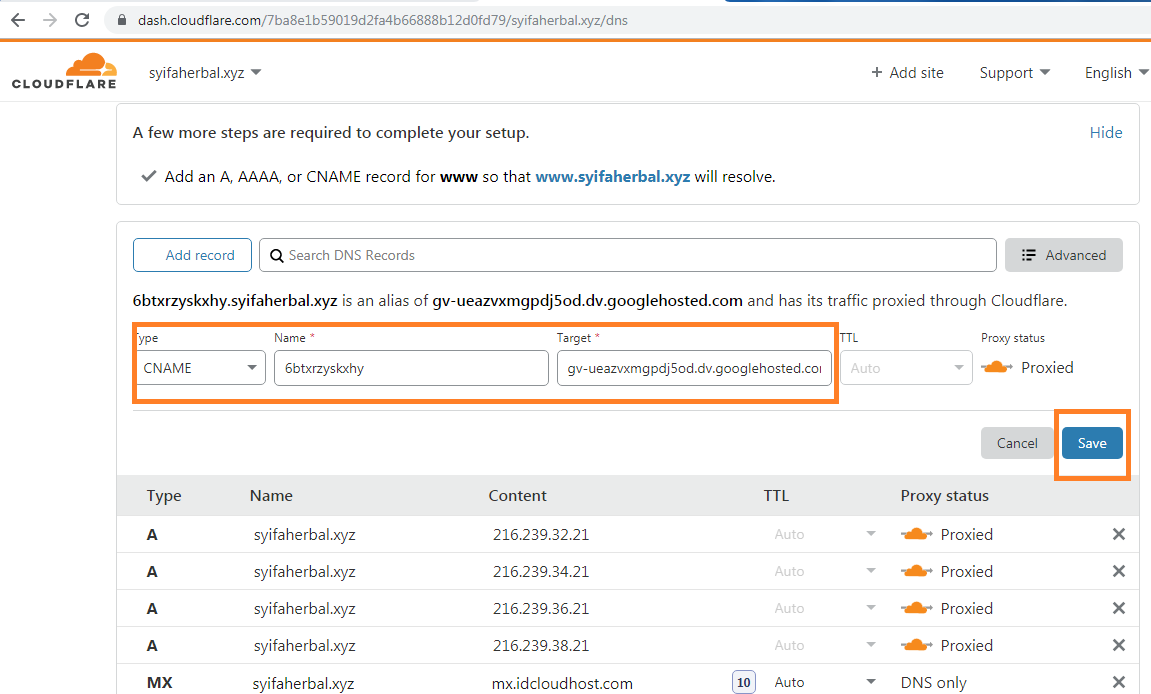Click the Type column header
Image resolution: width=1151 pixels, height=694 pixels.
pyautogui.click(x=164, y=496)
